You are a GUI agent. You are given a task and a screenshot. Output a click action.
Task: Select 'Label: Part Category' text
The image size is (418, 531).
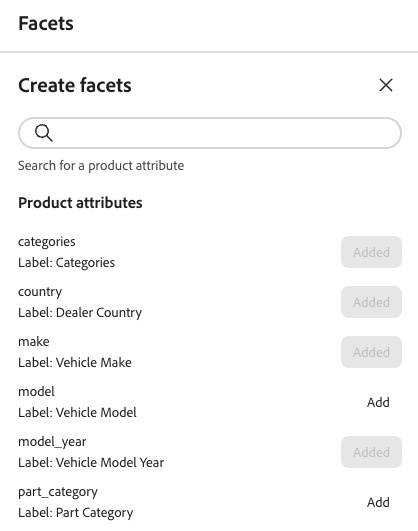(76, 513)
